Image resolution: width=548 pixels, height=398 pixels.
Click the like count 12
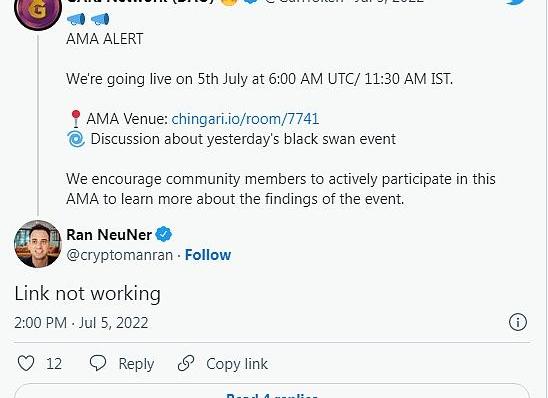tap(54, 364)
